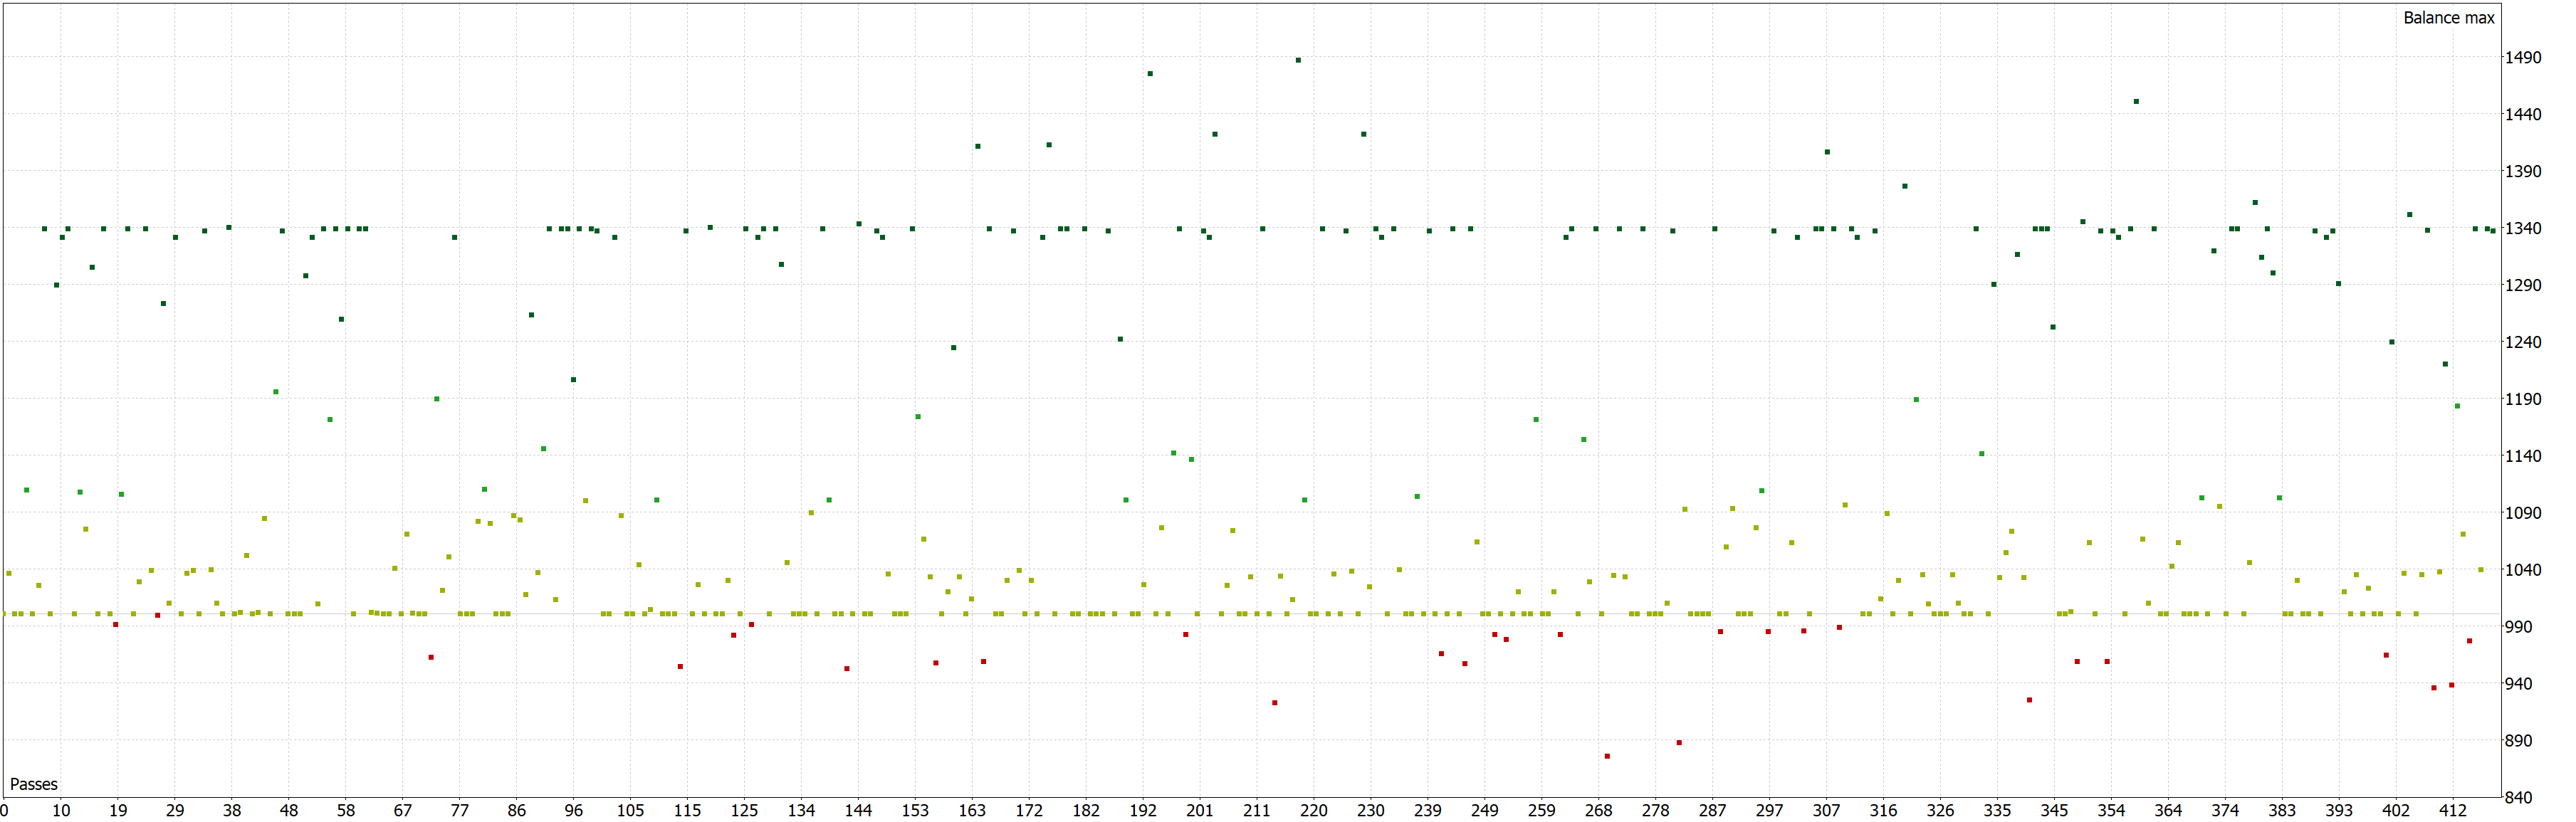Click pass number 67 on horizontal axis
This screenshot has width=2576, height=822.
point(403,811)
